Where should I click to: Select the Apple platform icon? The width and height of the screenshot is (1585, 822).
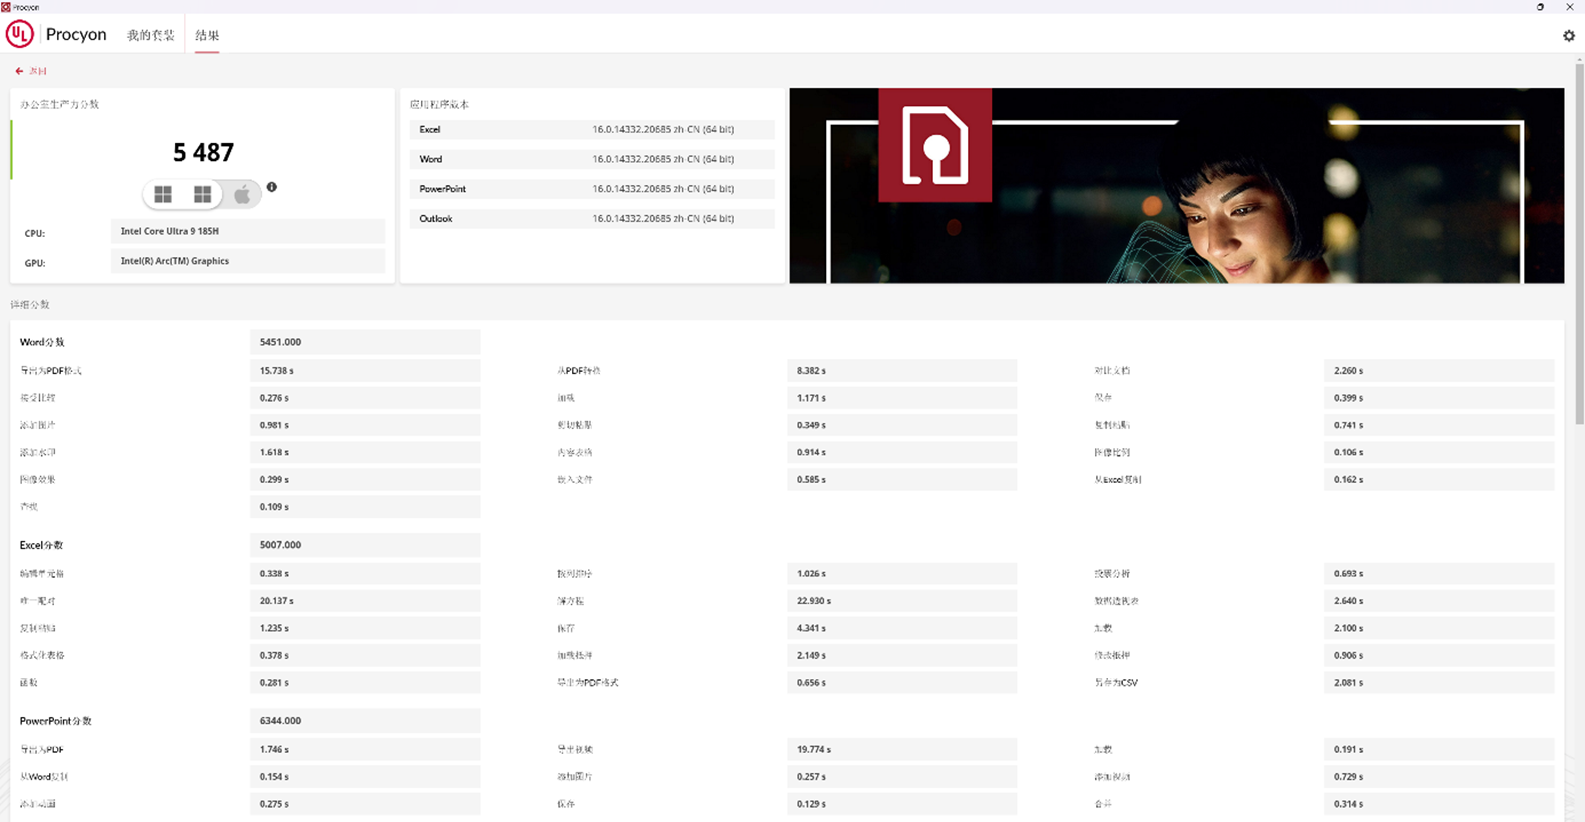point(242,194)
